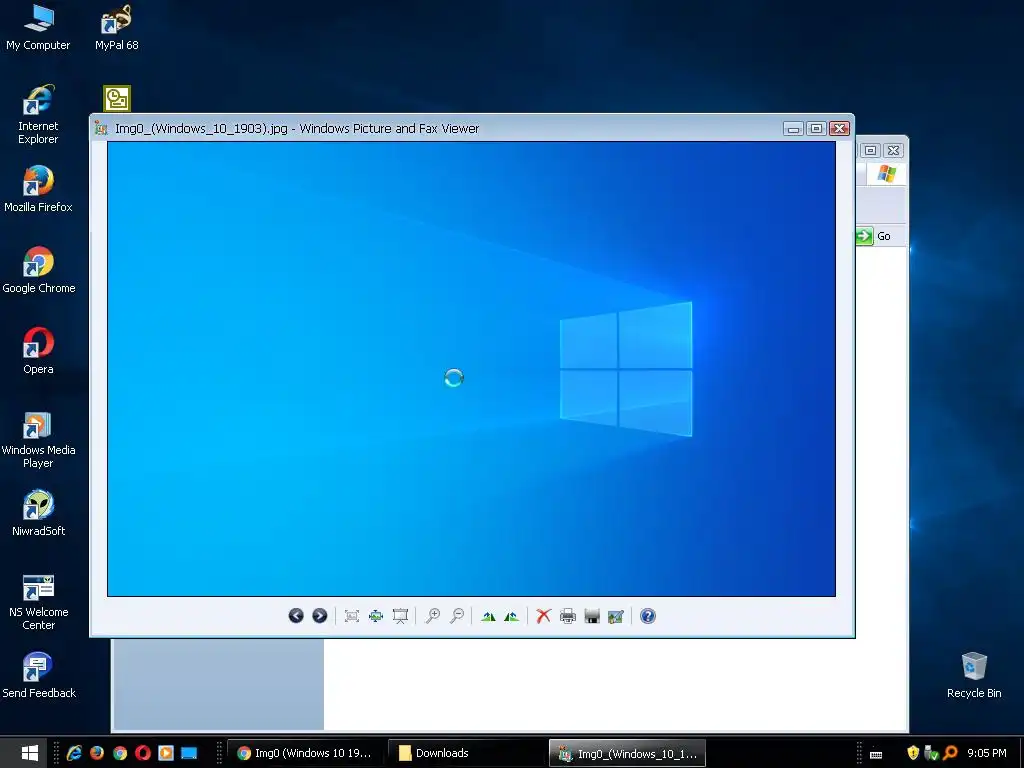Click the Windows Start button
This screenshot has width=1024, height=768.
(x=29, y=753)
